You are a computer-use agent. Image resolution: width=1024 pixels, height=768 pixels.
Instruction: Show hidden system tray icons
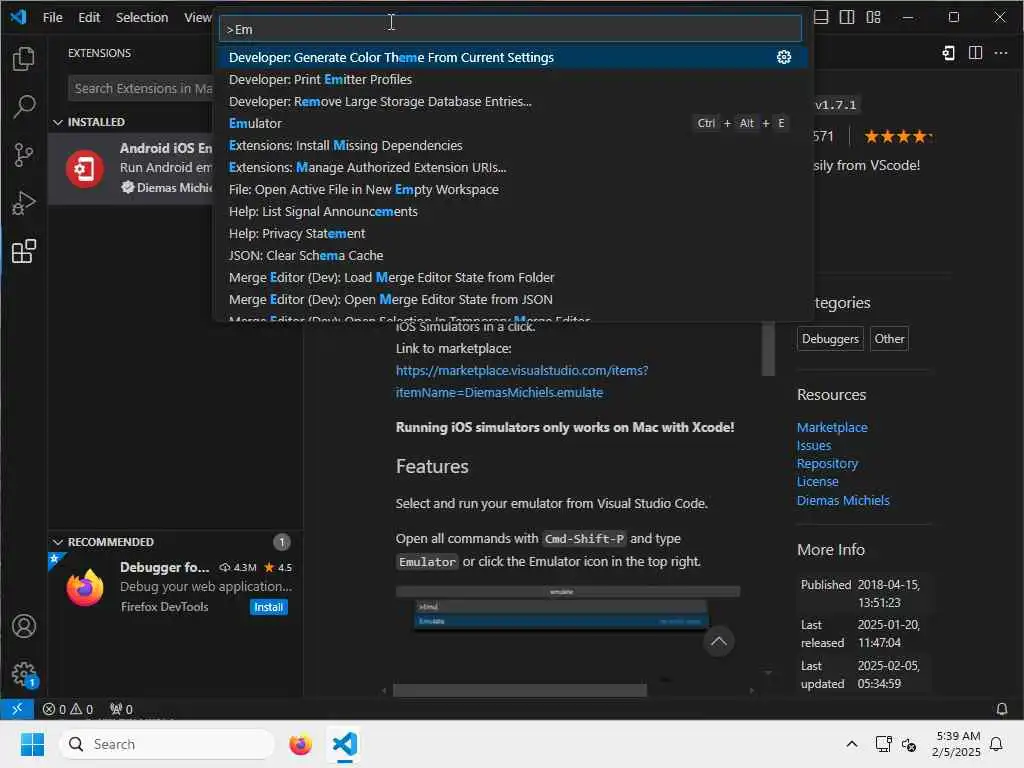click(x=852, y=744)
